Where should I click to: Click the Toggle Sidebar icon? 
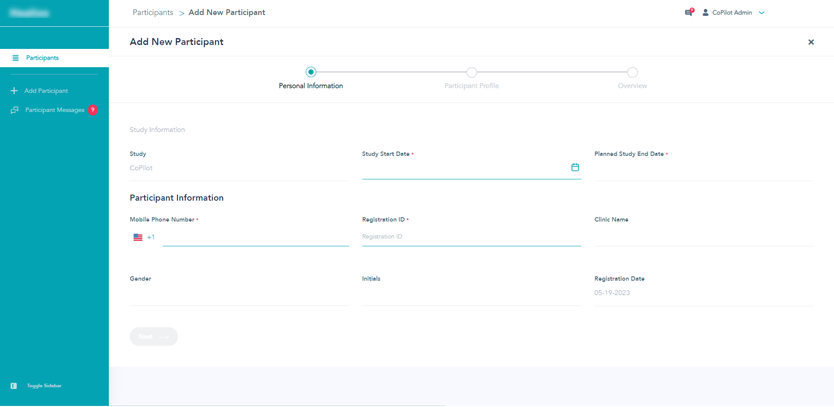tap(14, 386)
